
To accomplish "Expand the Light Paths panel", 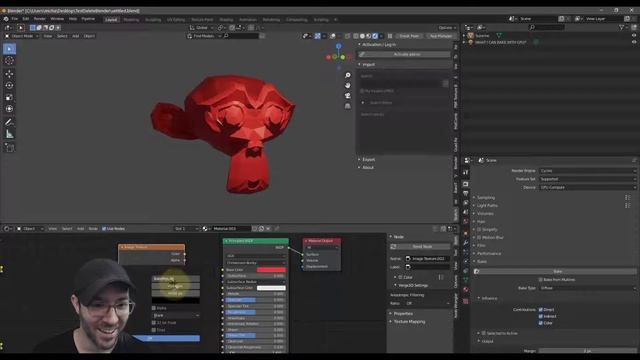I will pos(487,206).
